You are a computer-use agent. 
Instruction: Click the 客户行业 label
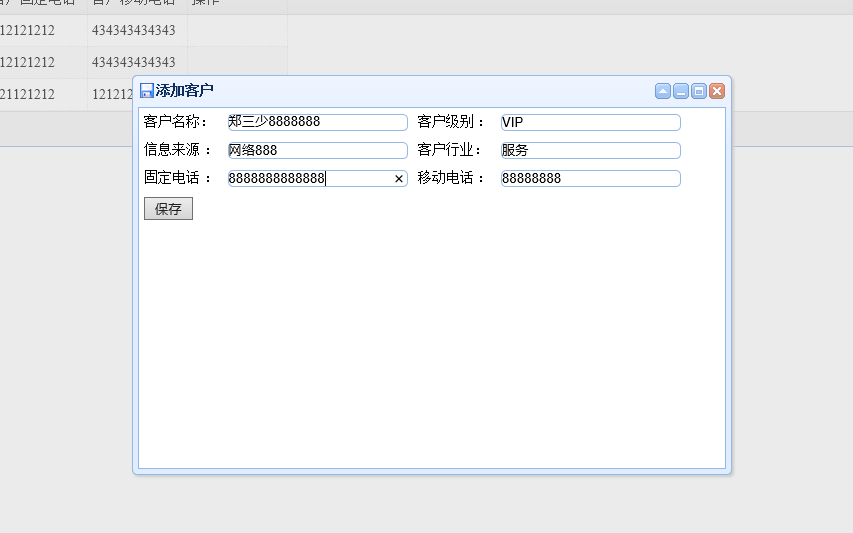pyautogui.click(x=449, y=150)
